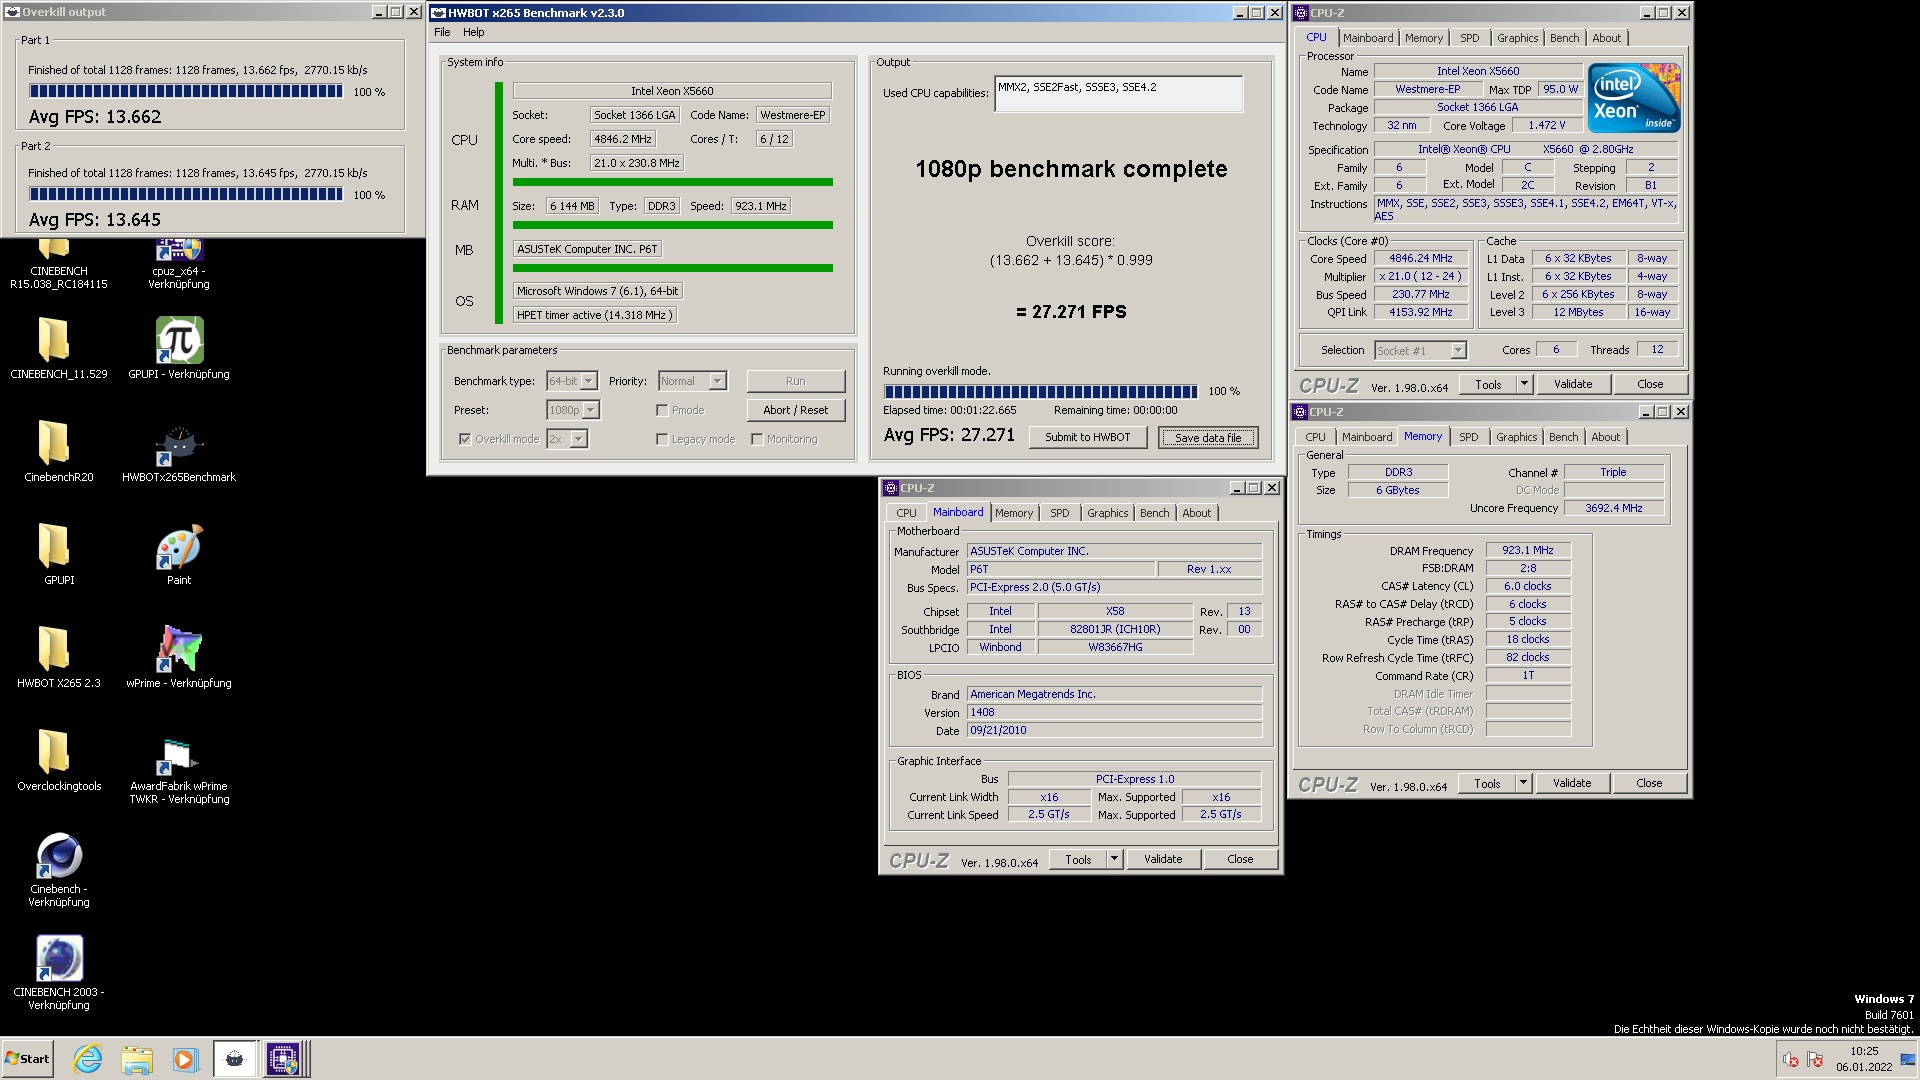This screenshot has width=1920, height=1080.
Task: Switch to SPD tab in top CPU-Z window
Action: tap(1469, 38)
